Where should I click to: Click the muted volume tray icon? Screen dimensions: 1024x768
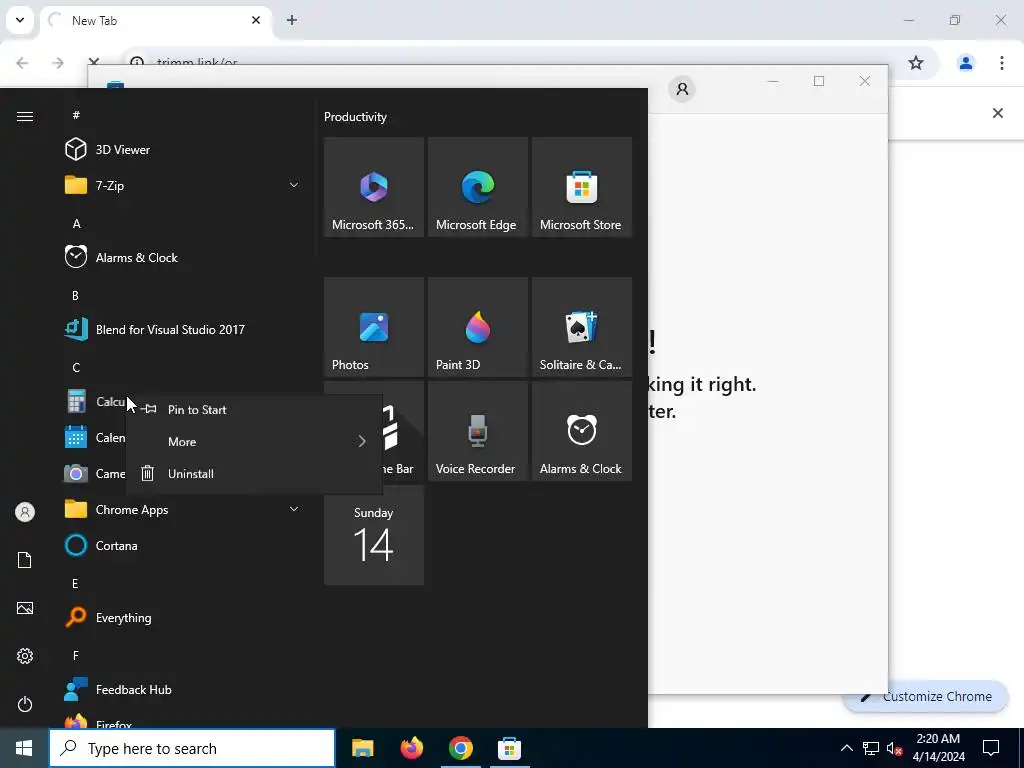pyautogui.click(x=895, y=748)
